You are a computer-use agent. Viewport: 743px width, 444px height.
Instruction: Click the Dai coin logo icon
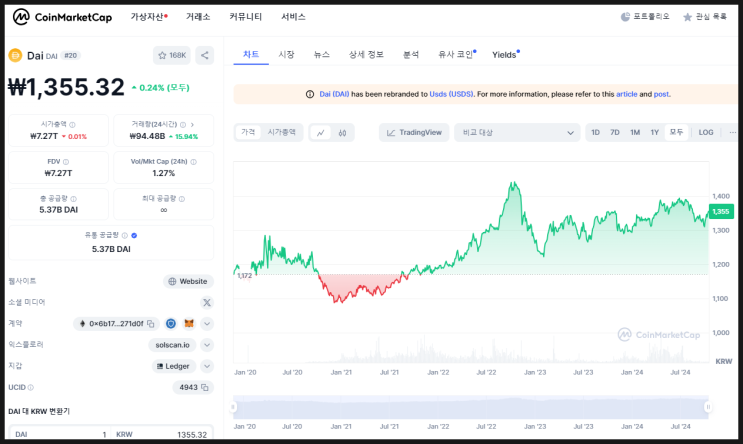click(15, 55)
